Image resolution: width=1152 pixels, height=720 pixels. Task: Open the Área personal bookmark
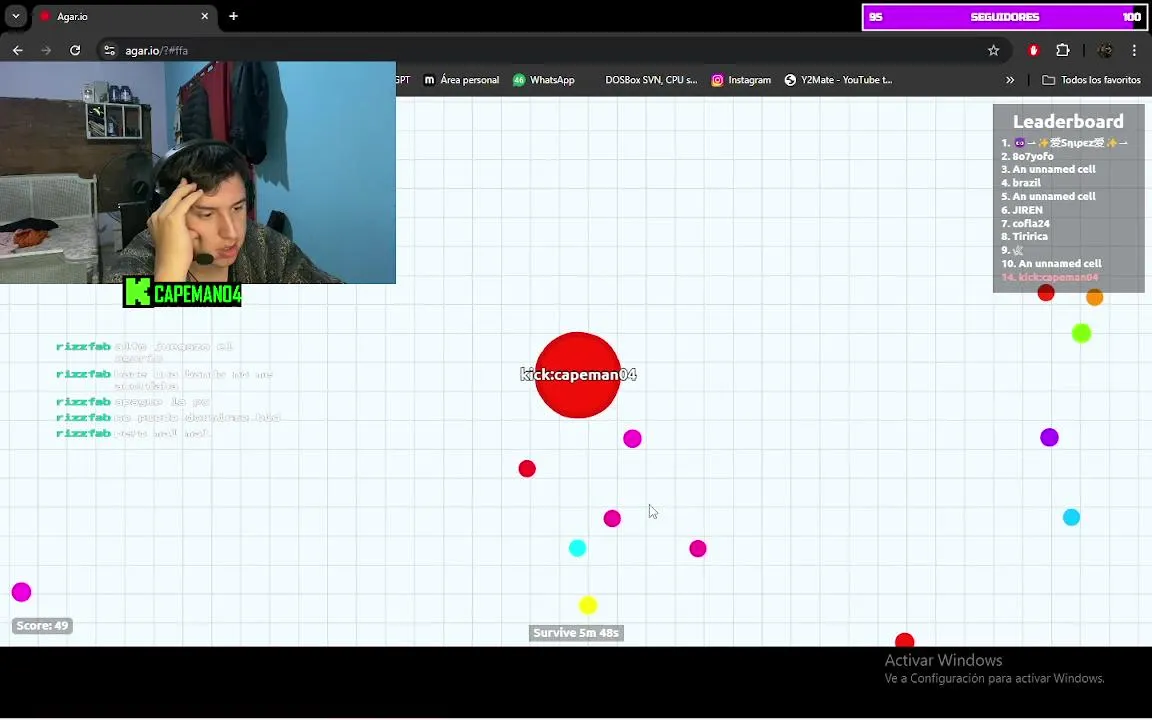461,80
